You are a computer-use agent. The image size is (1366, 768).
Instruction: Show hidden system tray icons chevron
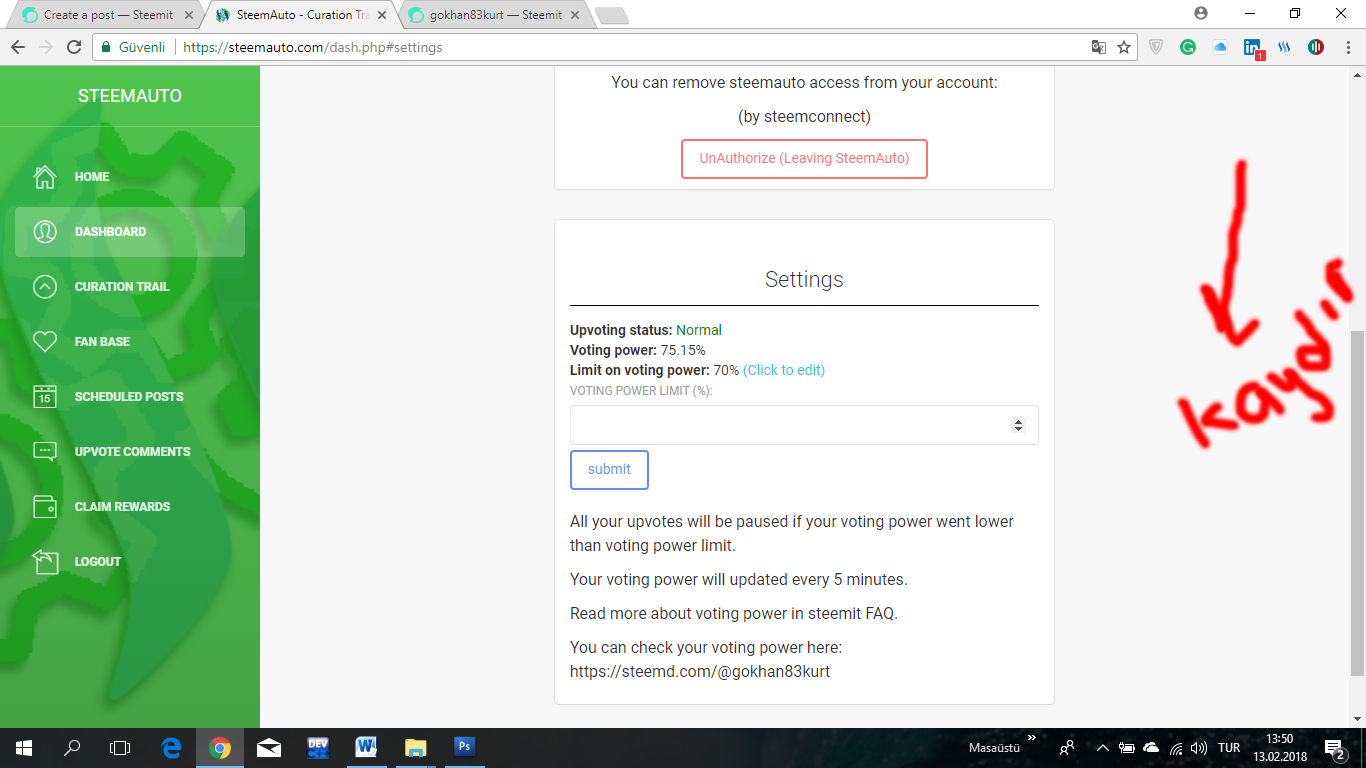(x=1103, y=748)
